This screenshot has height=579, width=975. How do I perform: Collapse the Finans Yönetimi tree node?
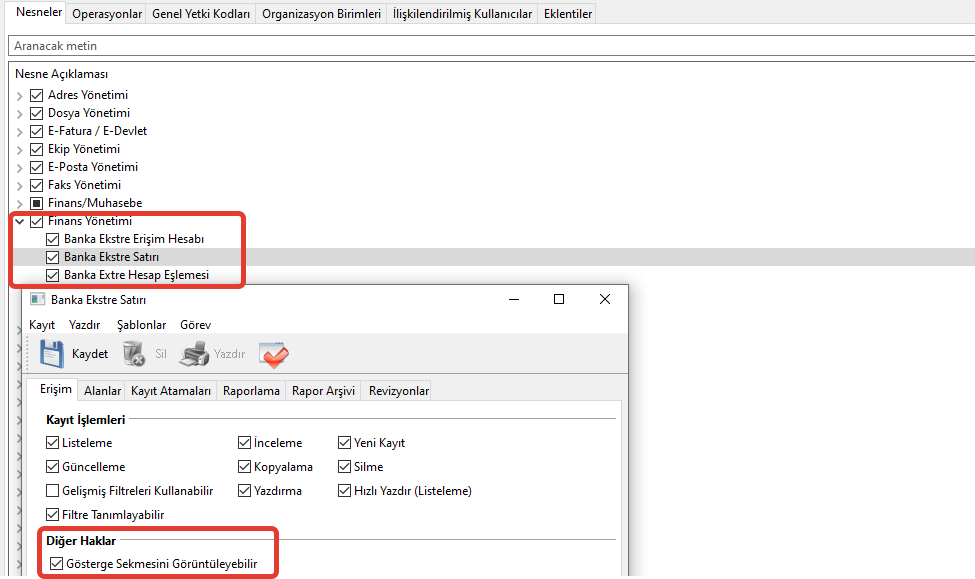click(x=20, y=221)
